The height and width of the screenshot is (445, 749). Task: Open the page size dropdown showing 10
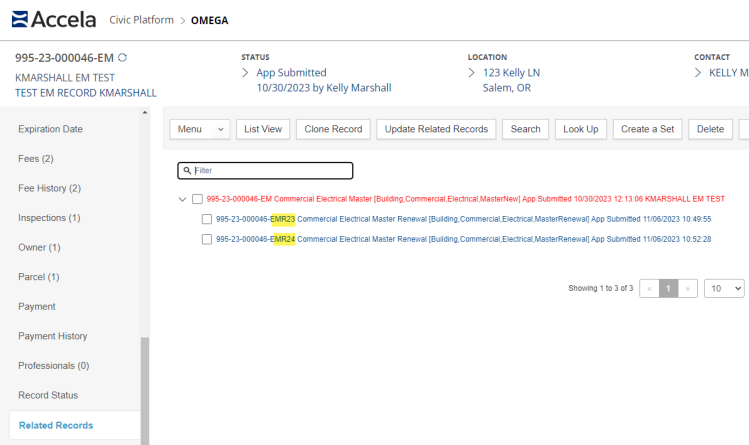(x=724, y=288)
